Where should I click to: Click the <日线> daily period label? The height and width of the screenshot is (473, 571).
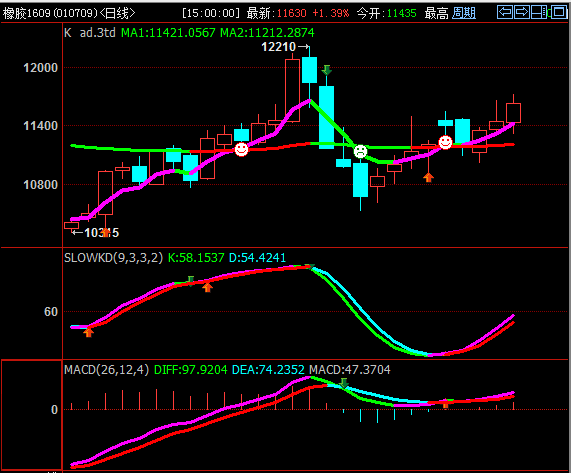pos(117,13)
